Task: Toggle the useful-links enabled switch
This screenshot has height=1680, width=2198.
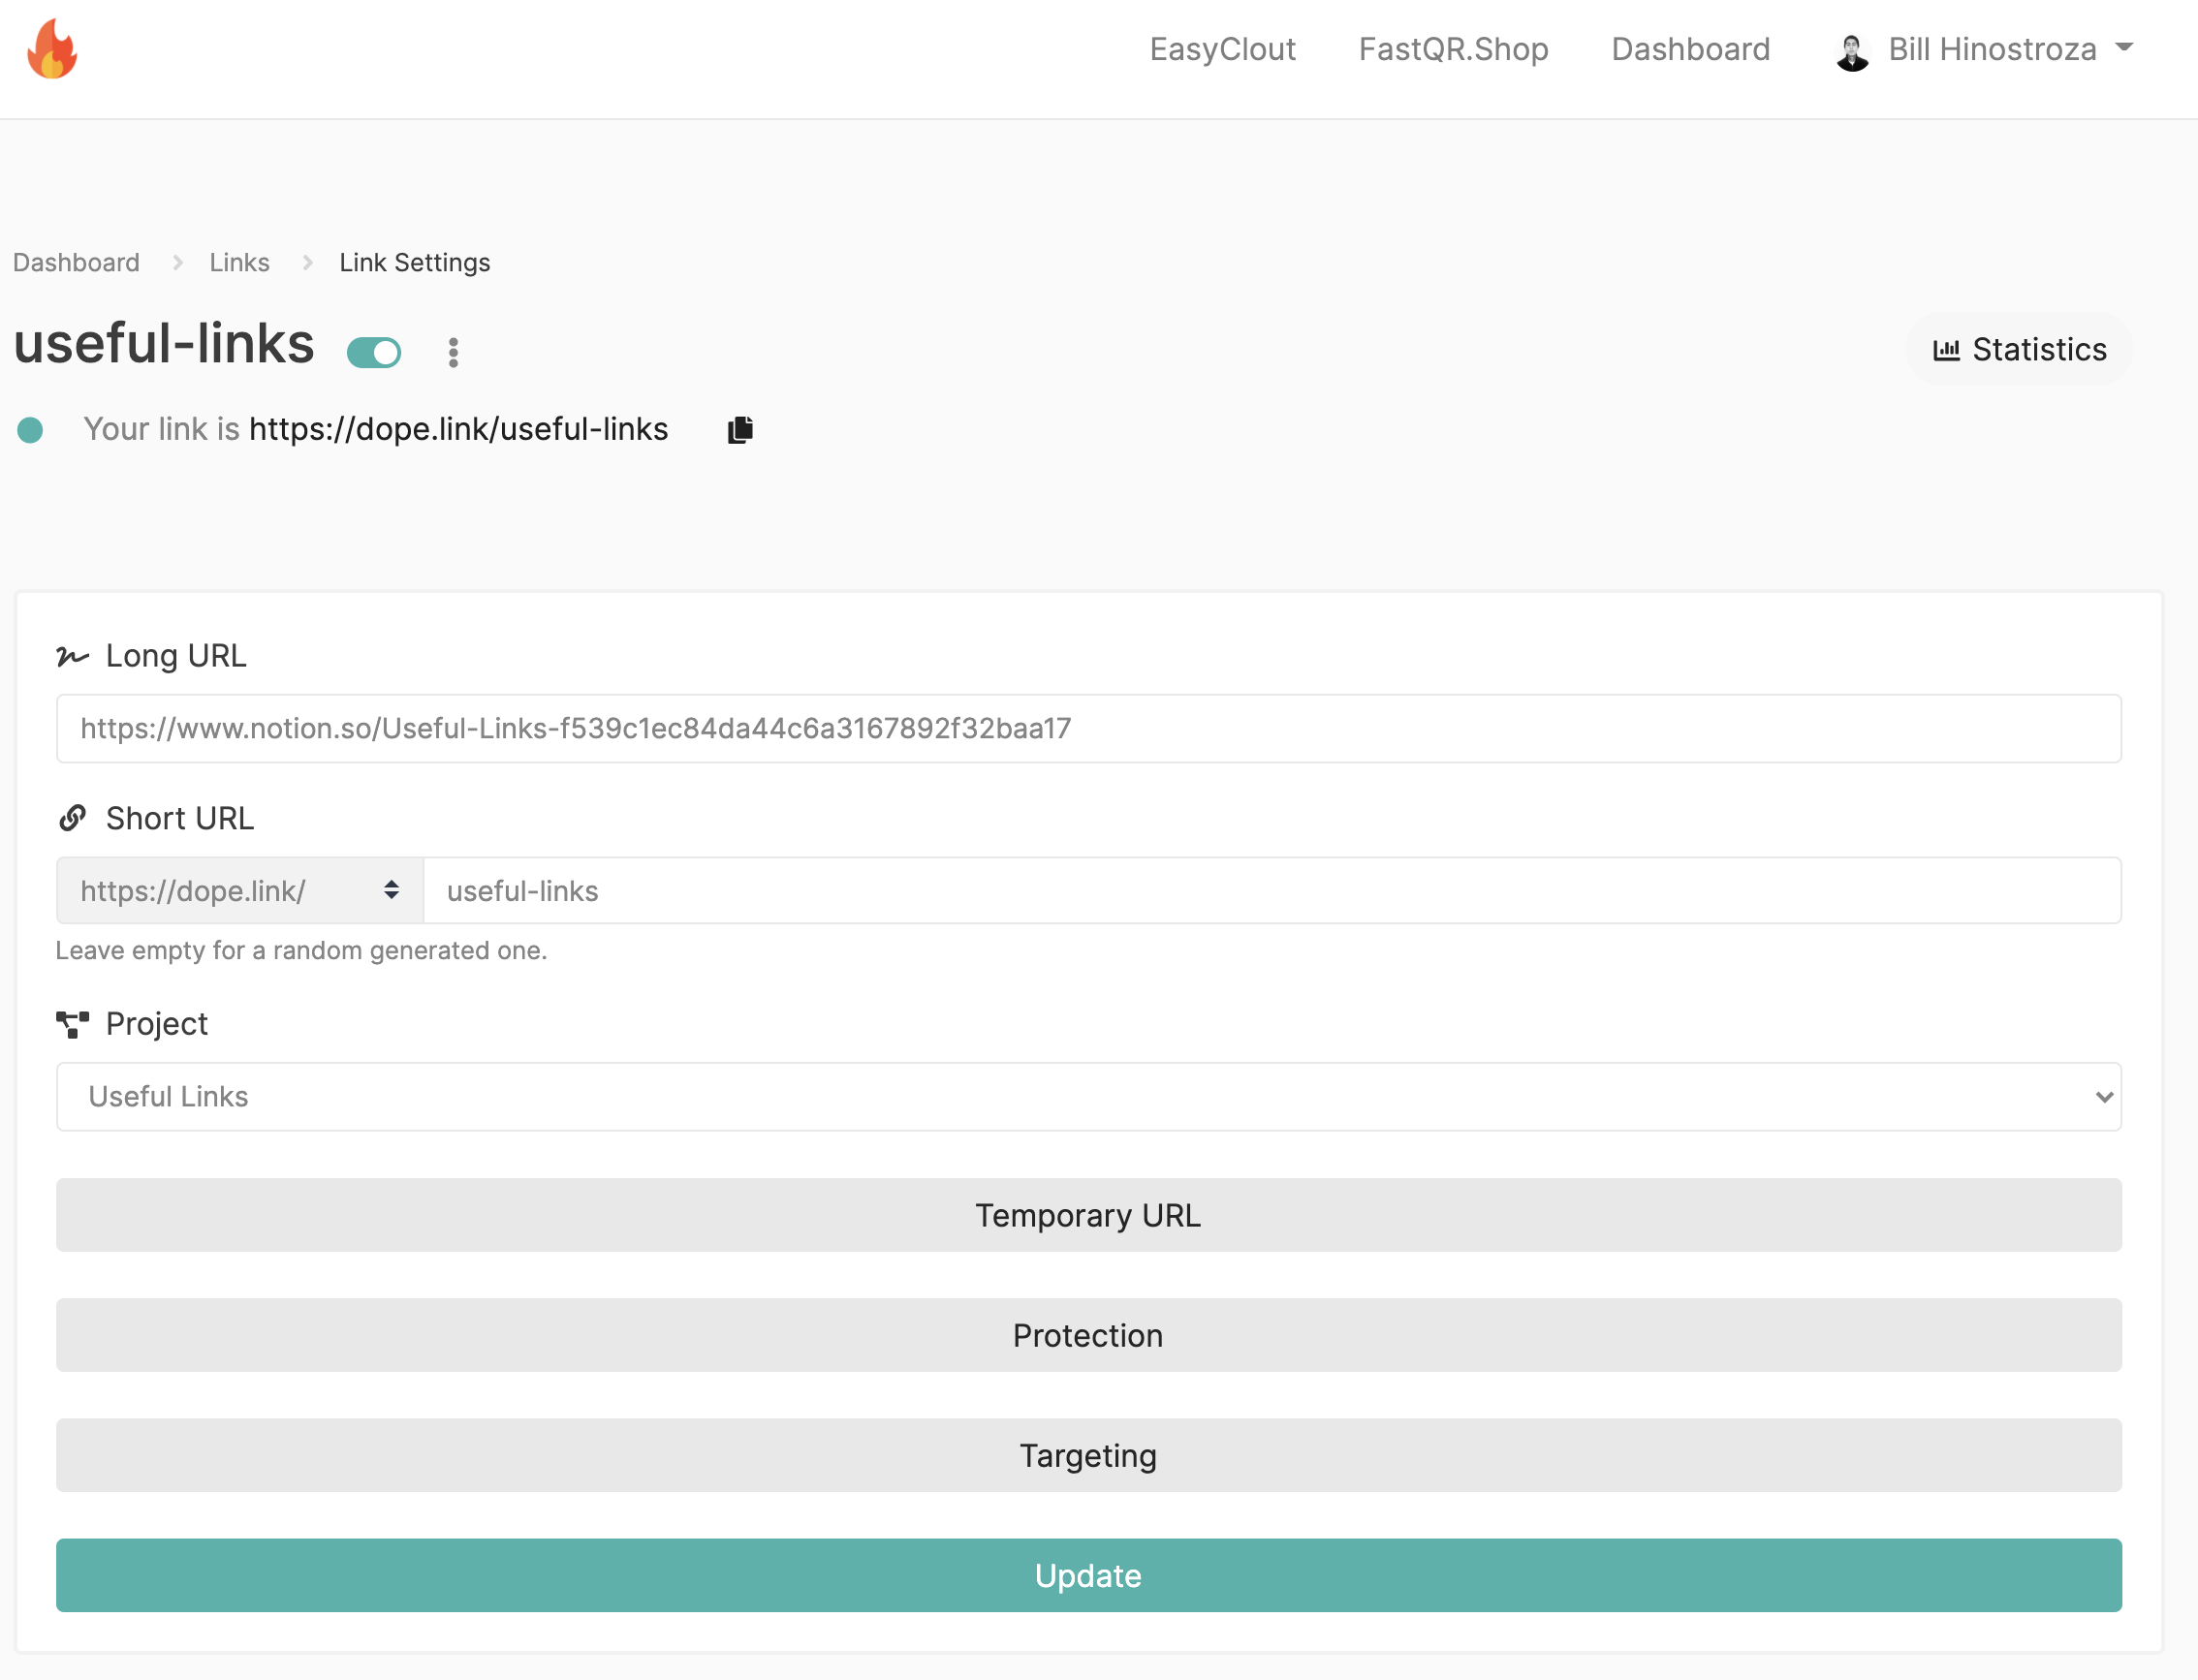Action: click(x=374, y=352)
